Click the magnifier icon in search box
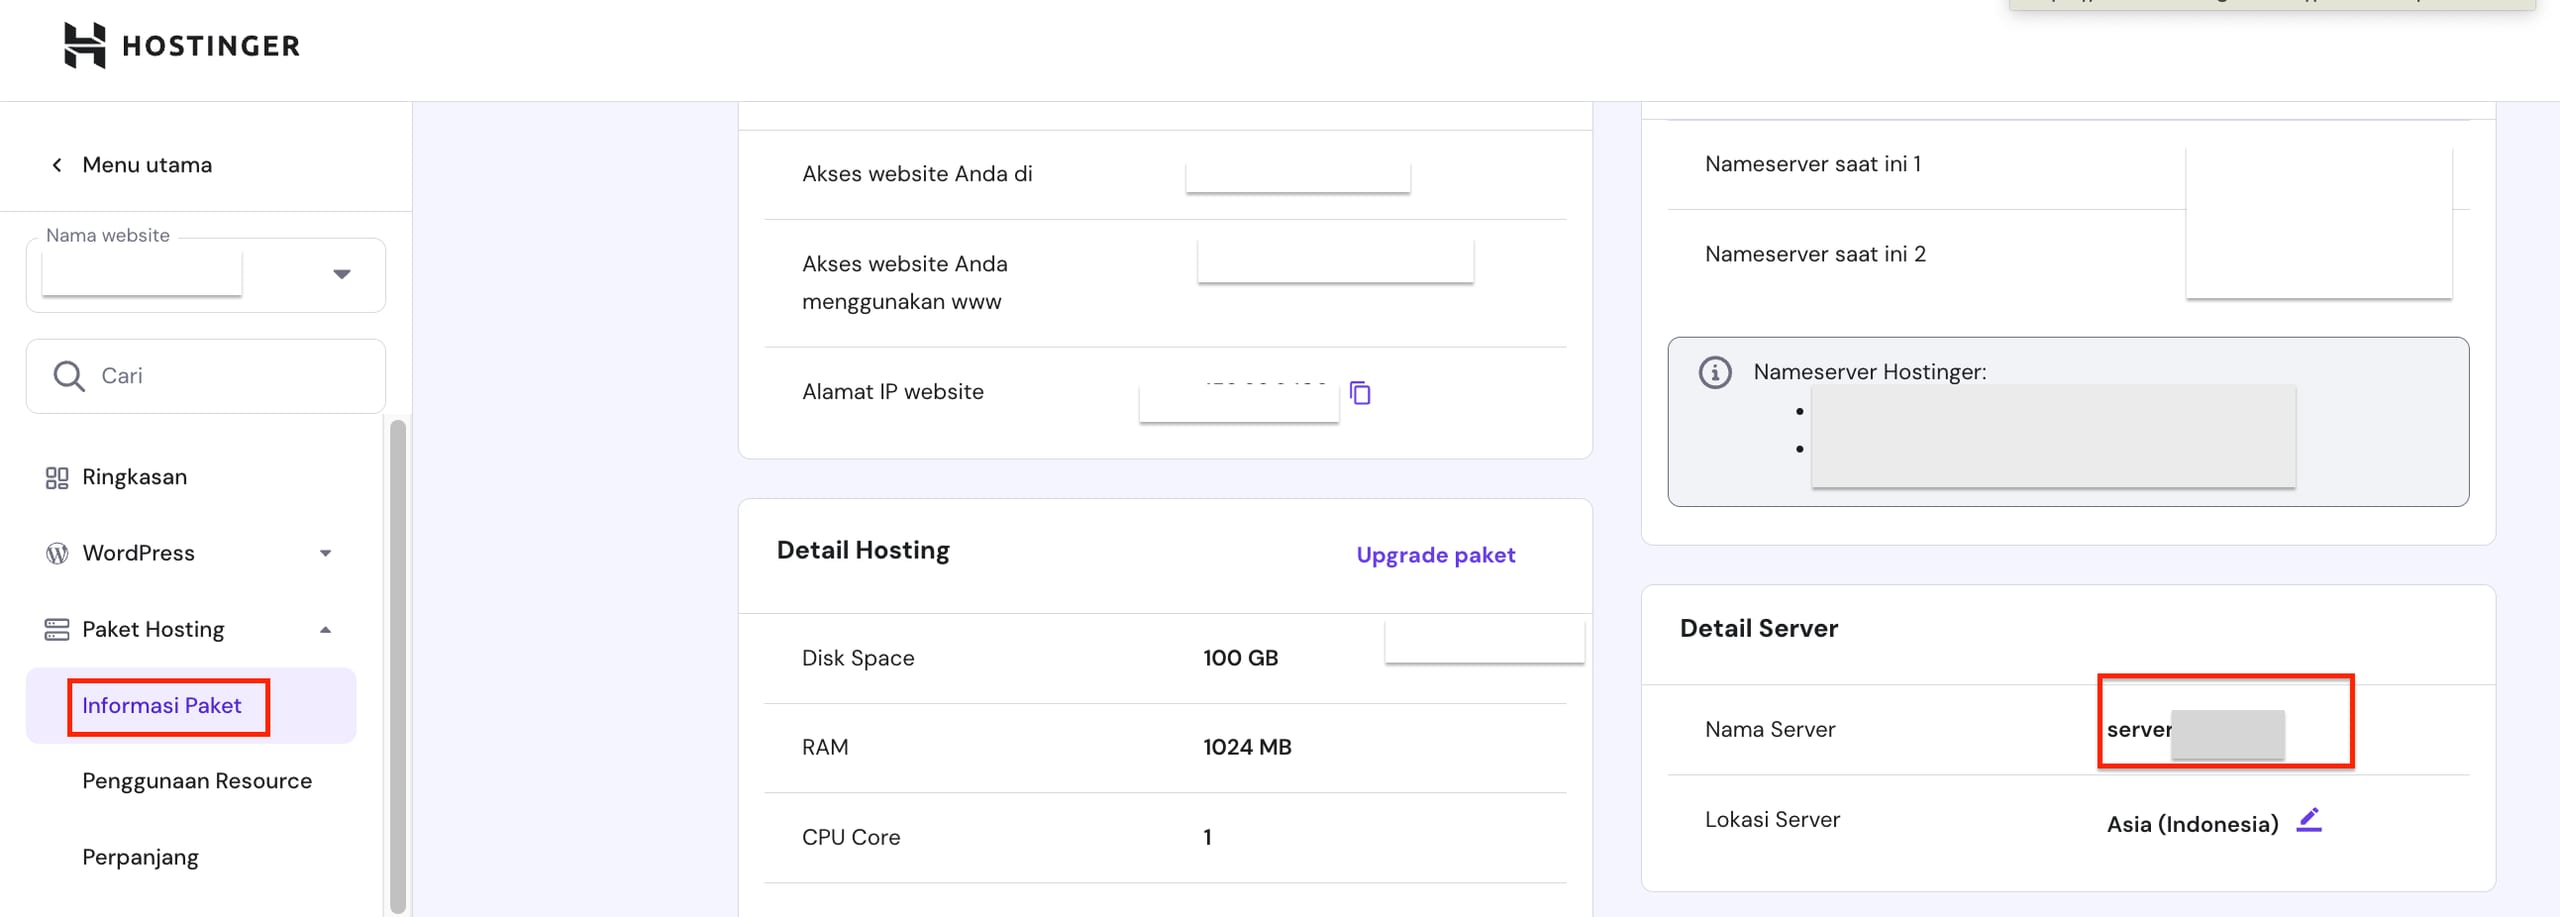This screenshot has width=2560, height=917. pyautogui.click(x=69, y=376)
